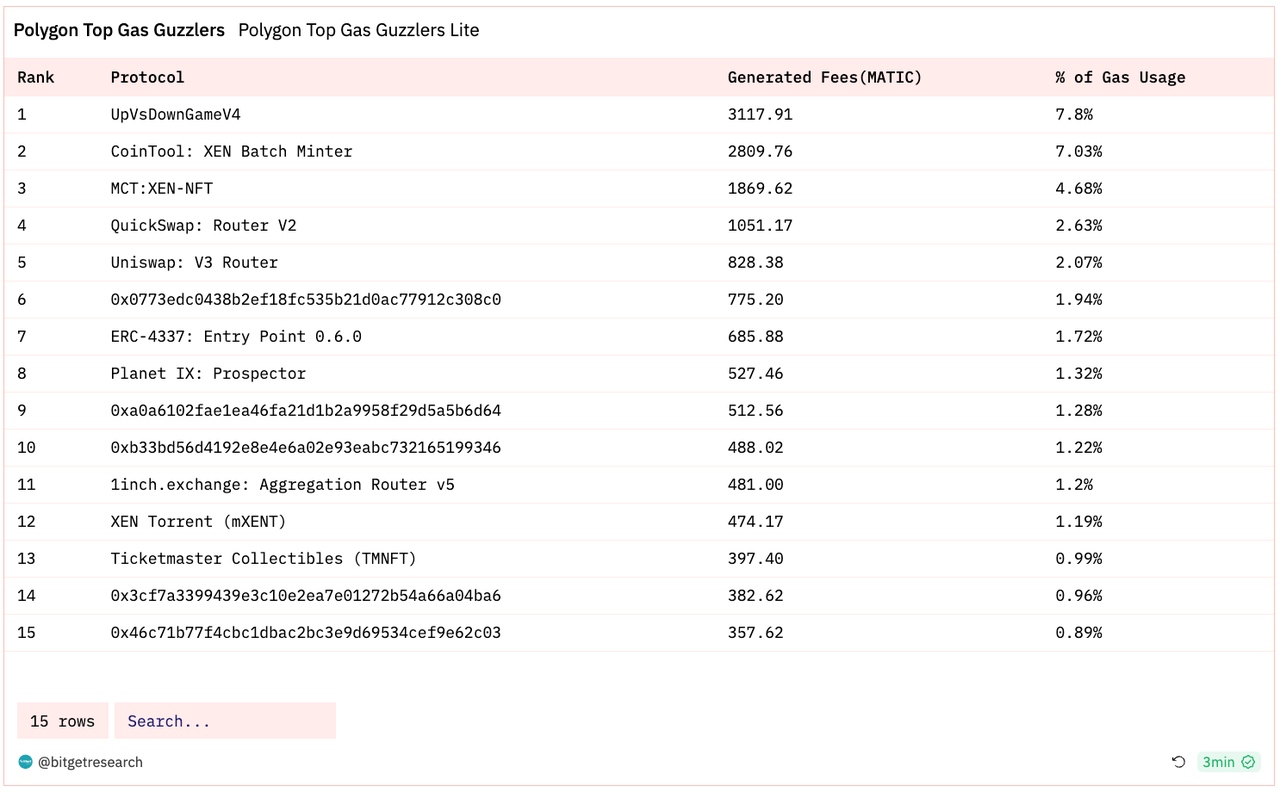Click the refresh query icon
Viewport: 1280px width, 792px height.
pos(1178,762)
